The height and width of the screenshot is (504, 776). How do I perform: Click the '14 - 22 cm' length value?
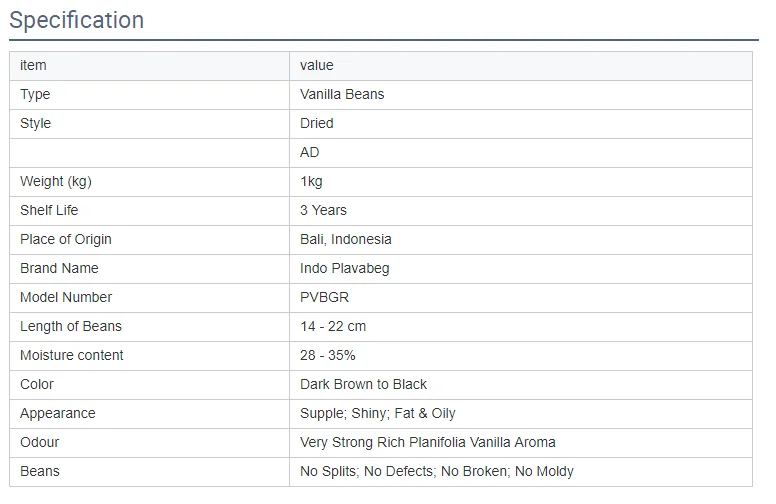(333, 326)
